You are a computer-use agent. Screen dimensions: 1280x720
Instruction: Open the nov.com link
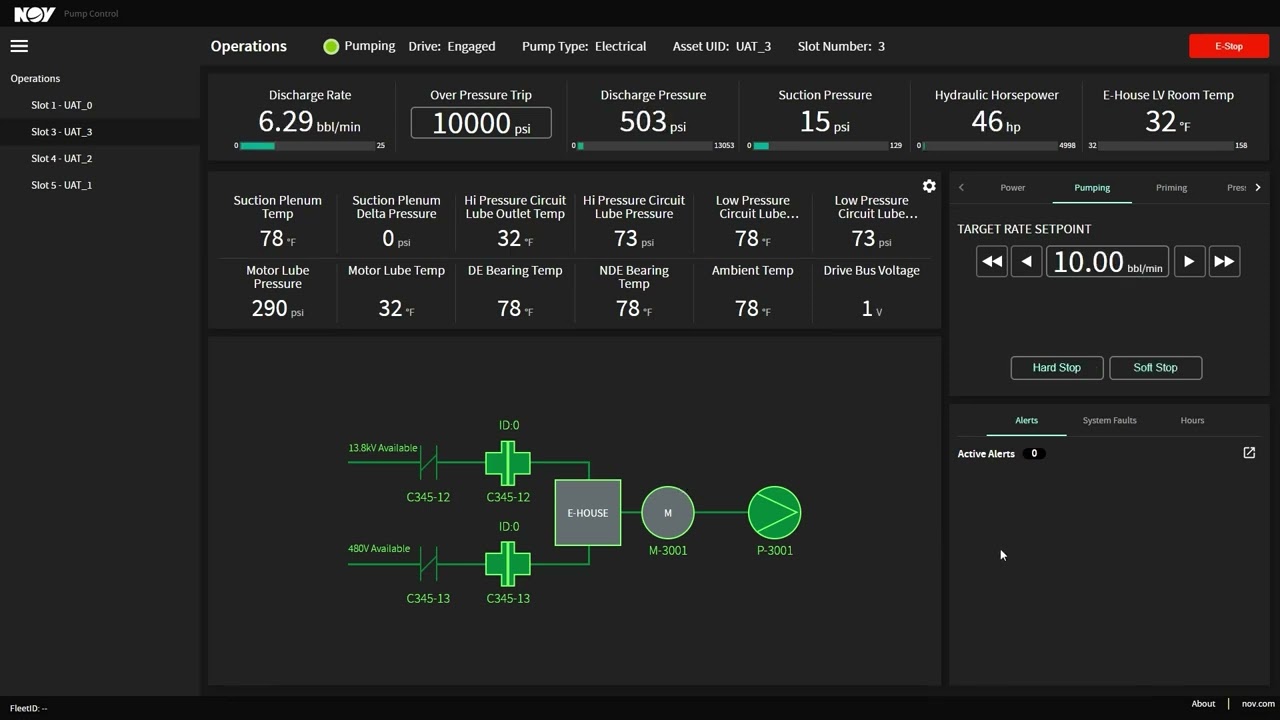click(x=1259, y=704)
